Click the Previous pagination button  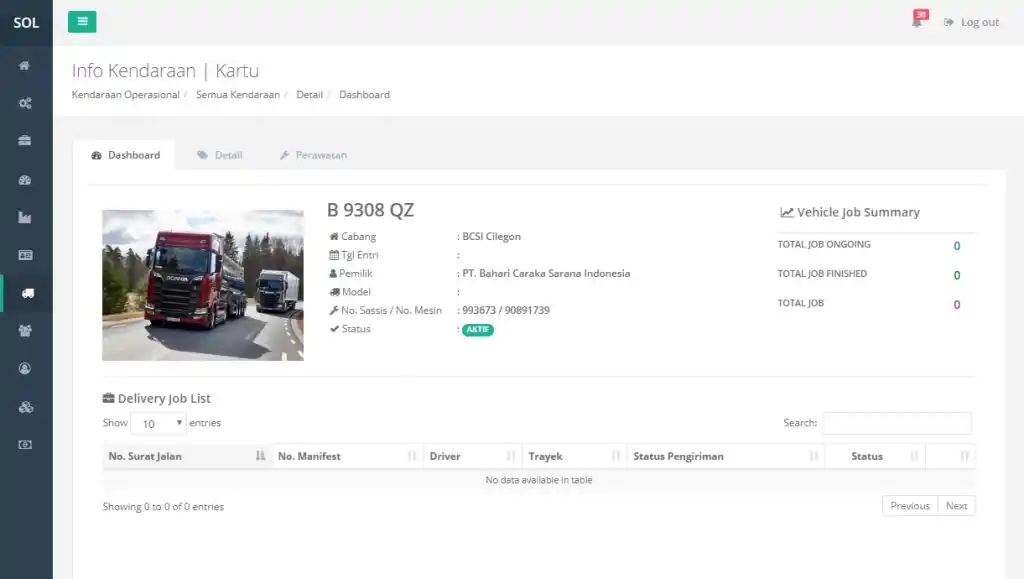(910, 506)
